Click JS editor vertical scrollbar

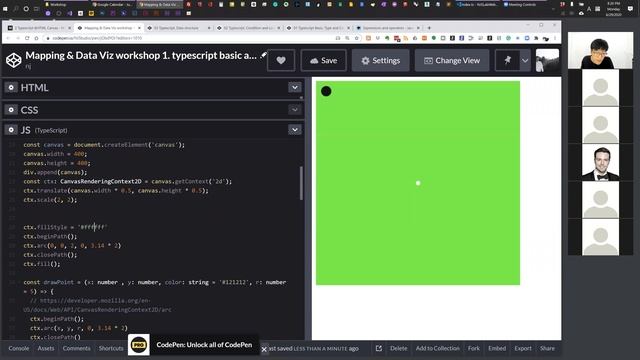point(301,183)
